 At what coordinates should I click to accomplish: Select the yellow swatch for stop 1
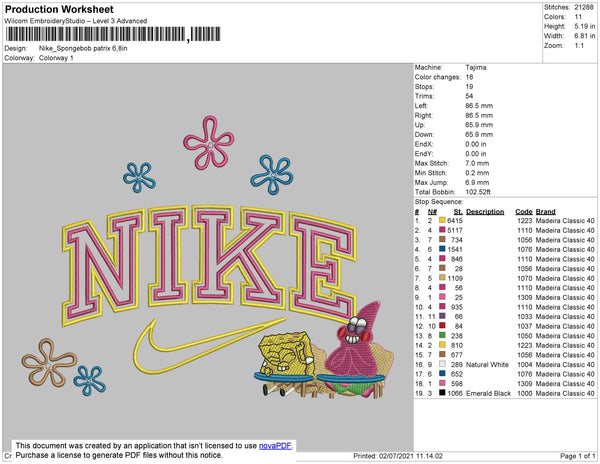tap(442, 220)
